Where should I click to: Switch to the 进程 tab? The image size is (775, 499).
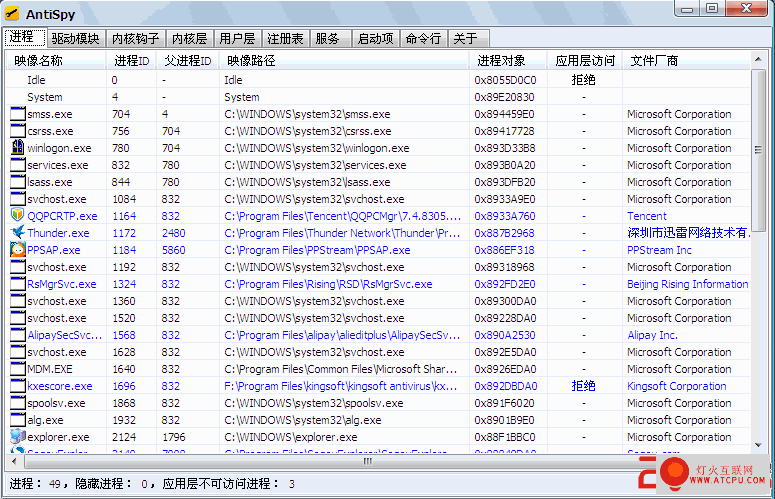click(x=24, y=37)
